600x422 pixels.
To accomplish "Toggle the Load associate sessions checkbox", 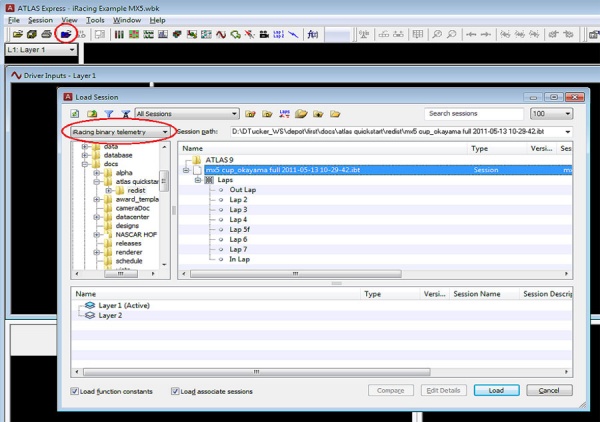I will click(176, 391).
